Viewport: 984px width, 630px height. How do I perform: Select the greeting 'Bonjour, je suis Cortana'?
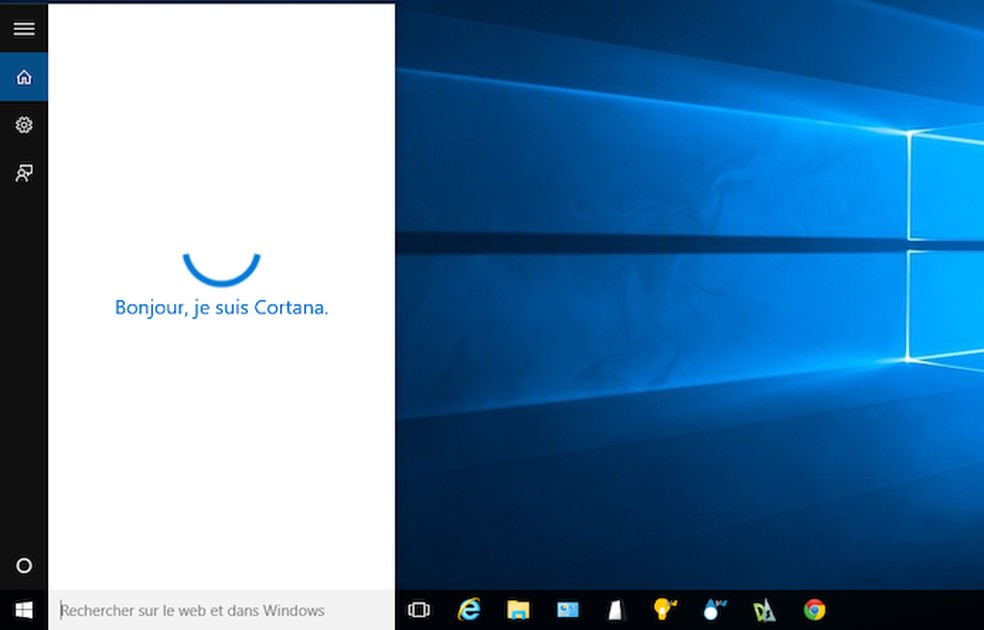(220, 307)
